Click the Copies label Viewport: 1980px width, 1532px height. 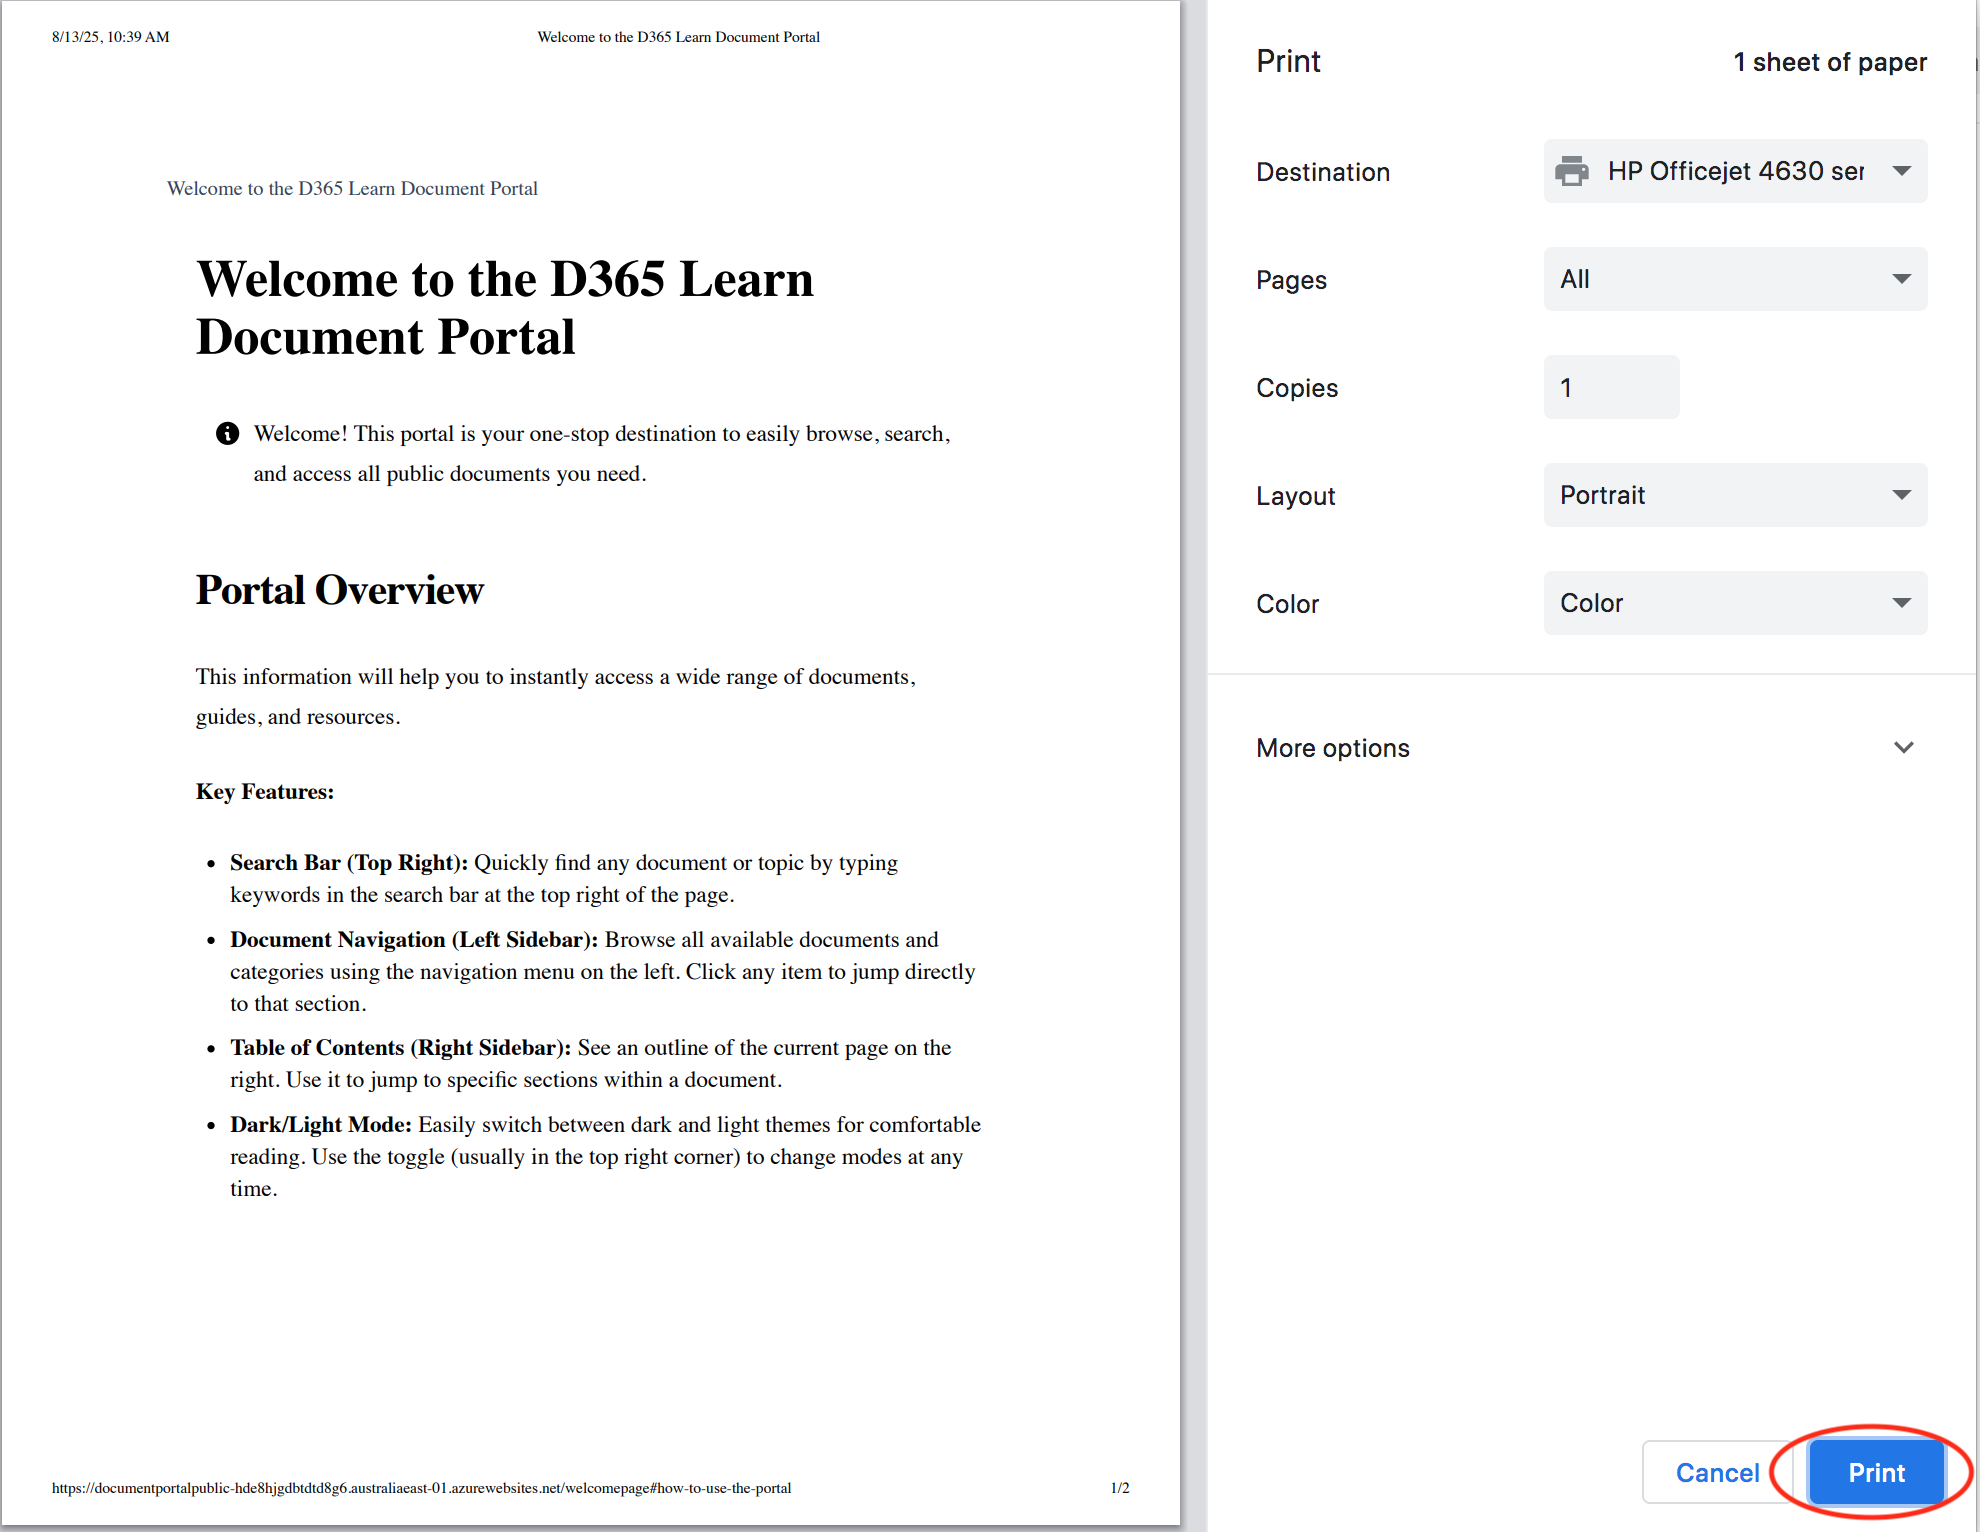click(x=1297, y=388)
